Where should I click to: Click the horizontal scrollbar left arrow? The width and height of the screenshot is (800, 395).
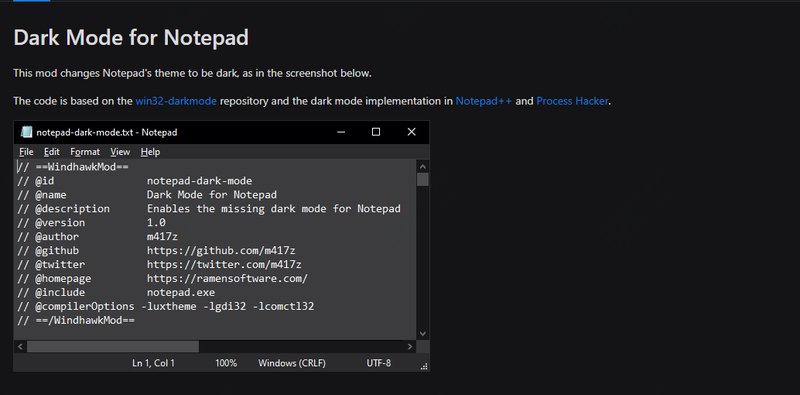(20, 347)
